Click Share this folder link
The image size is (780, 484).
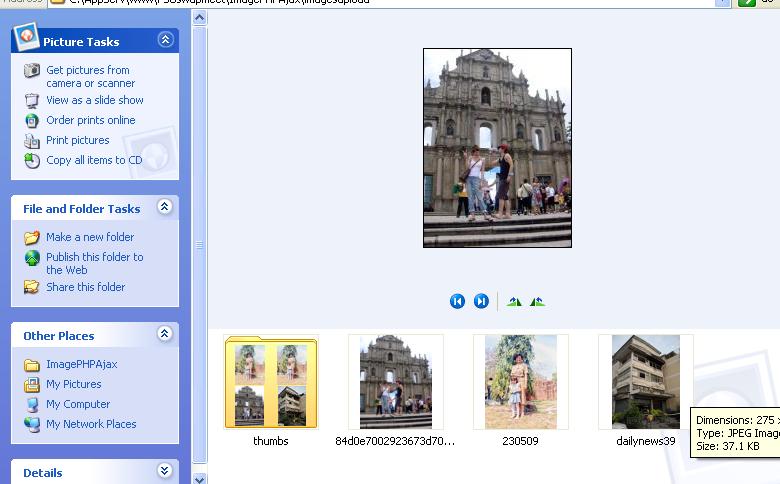click(86, 287)
